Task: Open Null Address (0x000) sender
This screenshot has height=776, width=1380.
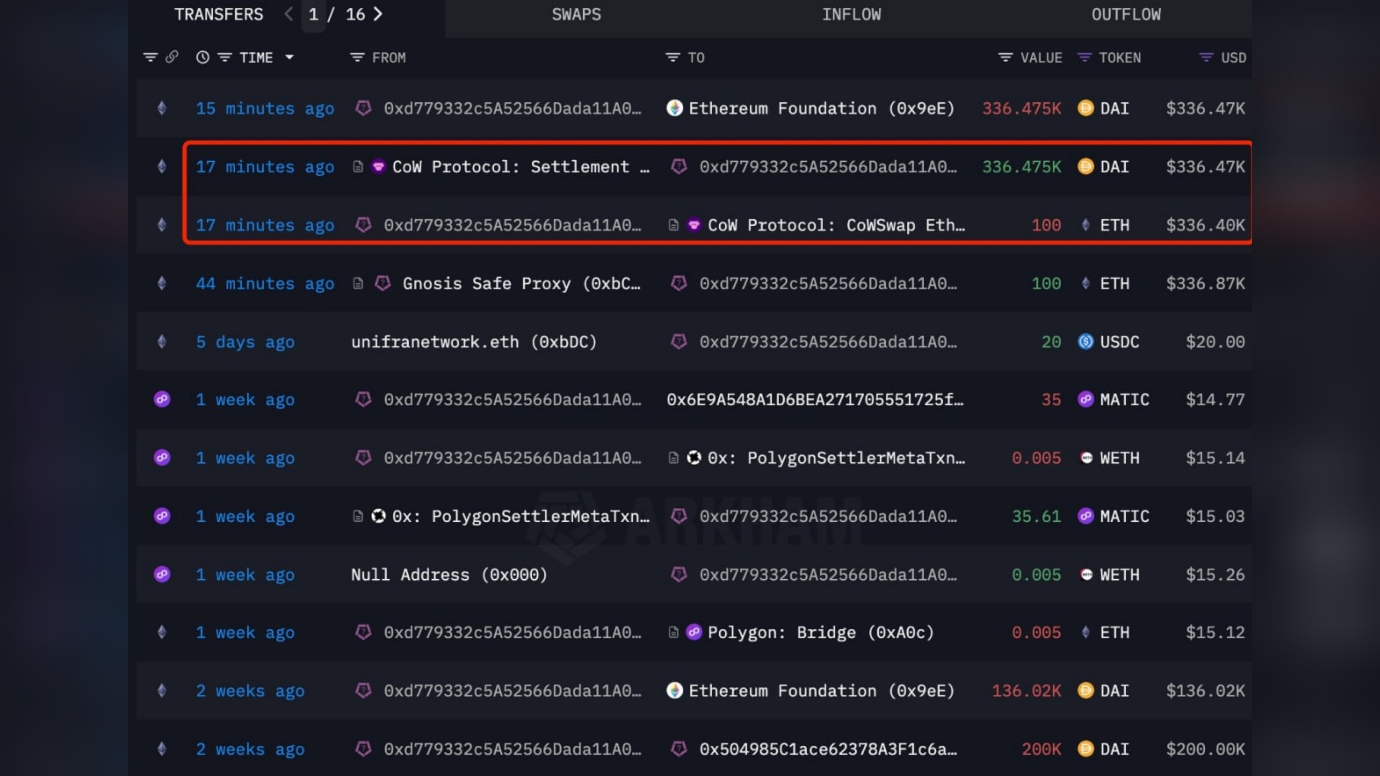Action: tap(449, 575)
